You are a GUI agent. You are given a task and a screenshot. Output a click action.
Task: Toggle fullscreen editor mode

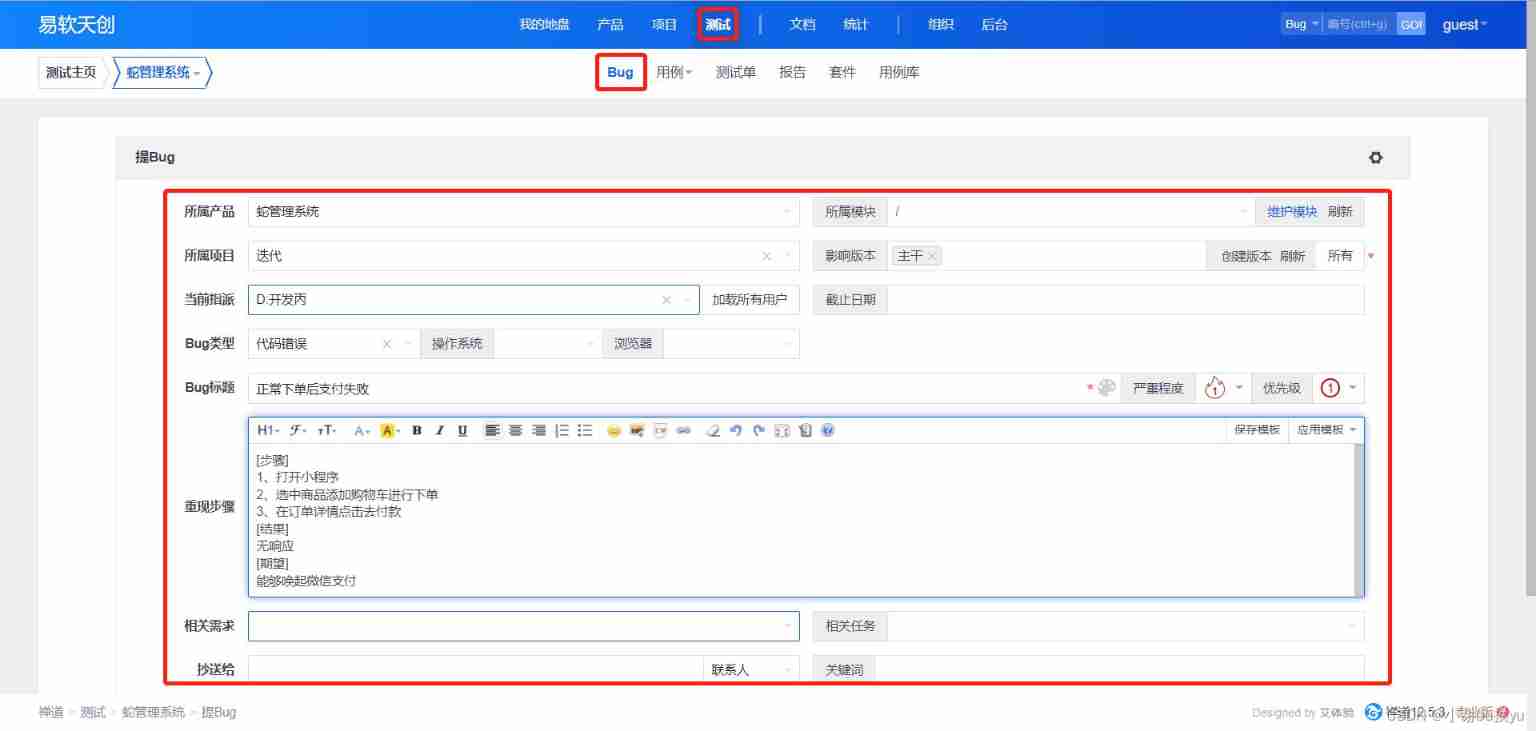pyautogui.click(x=782, y=430)
